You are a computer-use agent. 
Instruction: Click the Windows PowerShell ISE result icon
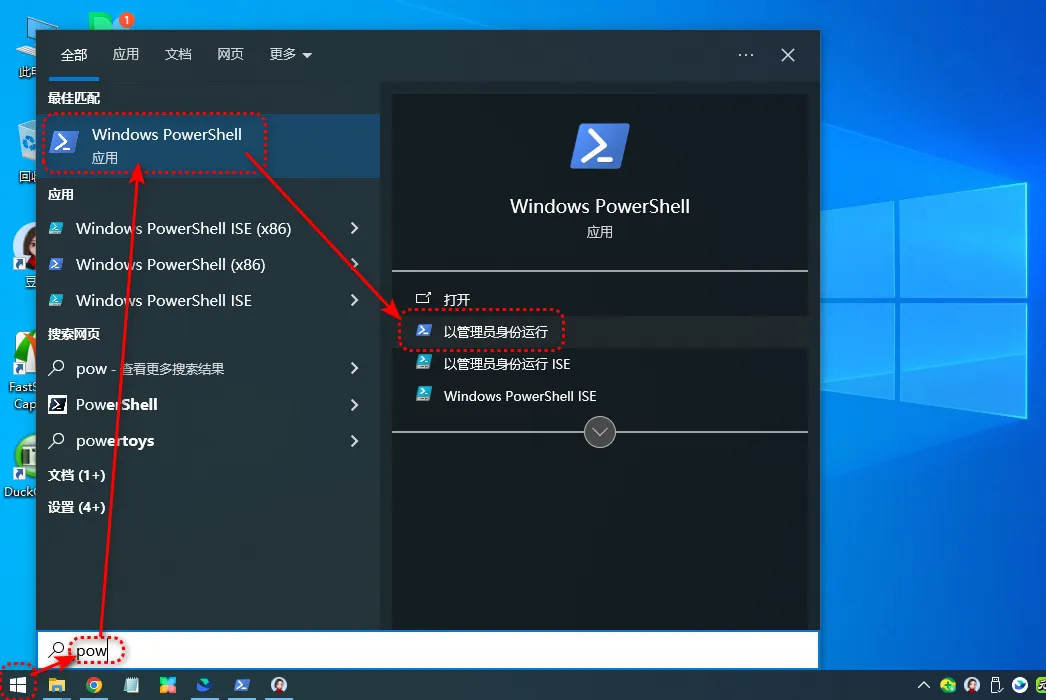56,300
